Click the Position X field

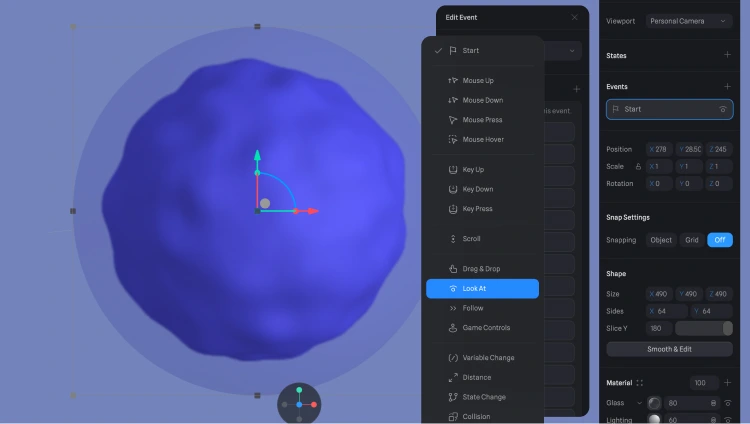(659, 149)
